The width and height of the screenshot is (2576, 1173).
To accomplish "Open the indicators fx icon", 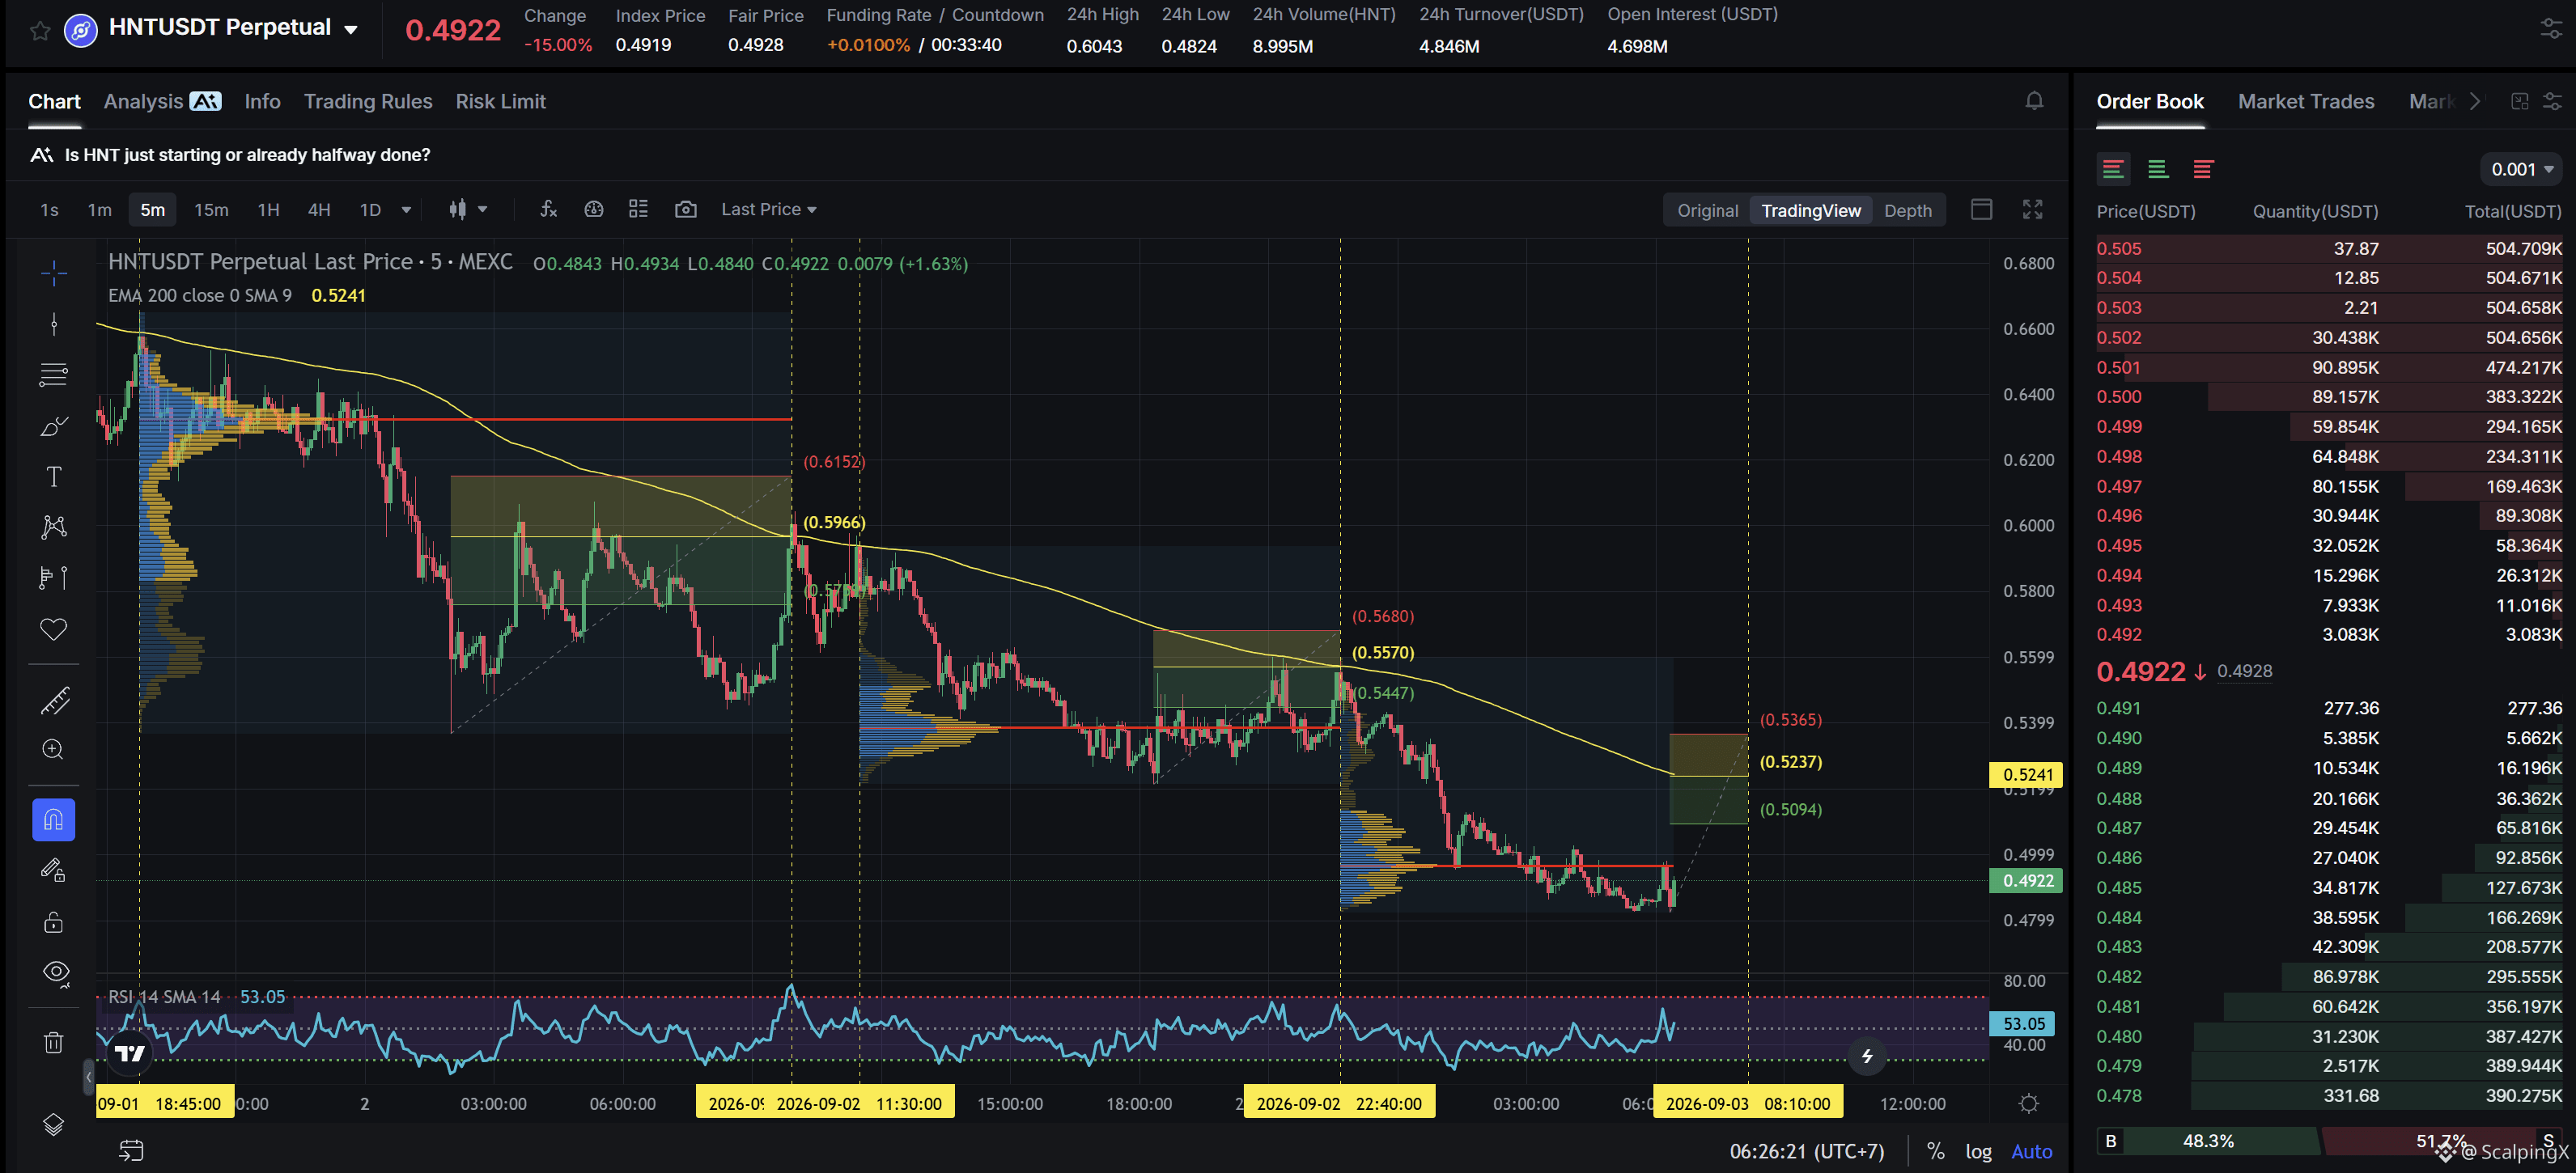I will 548,209.
